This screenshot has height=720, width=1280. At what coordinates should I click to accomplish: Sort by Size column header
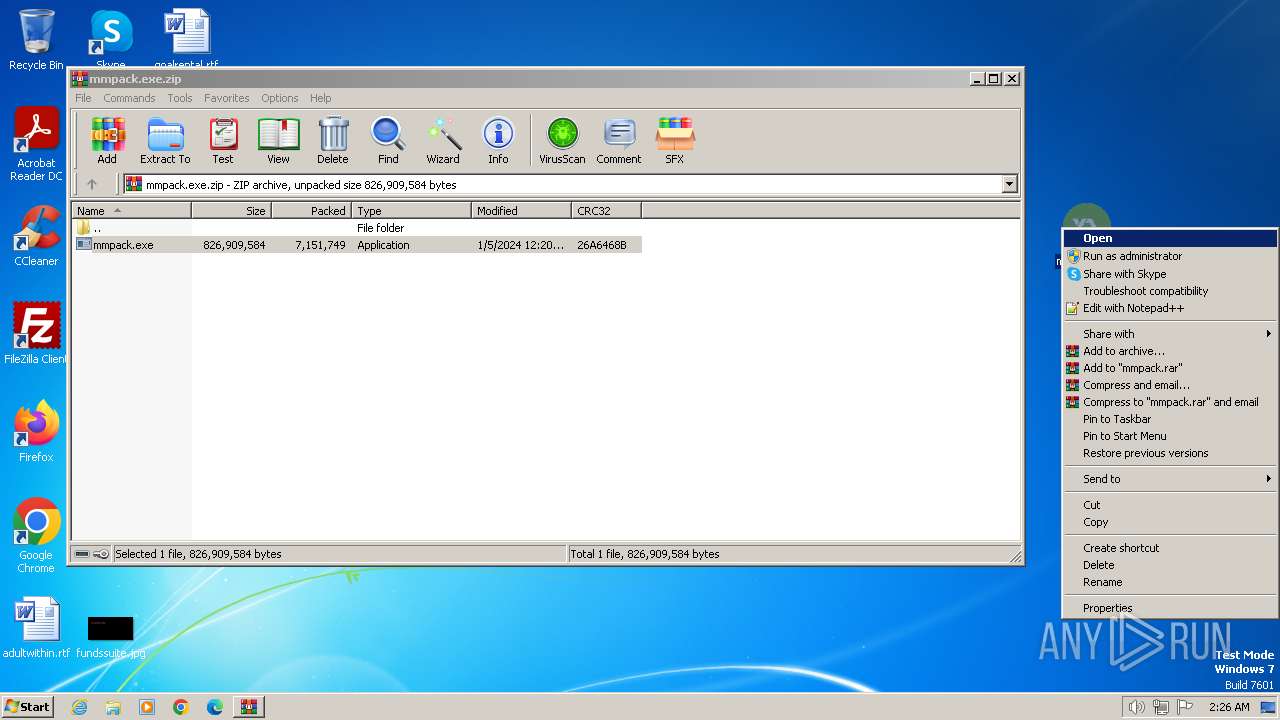point(232,211)
